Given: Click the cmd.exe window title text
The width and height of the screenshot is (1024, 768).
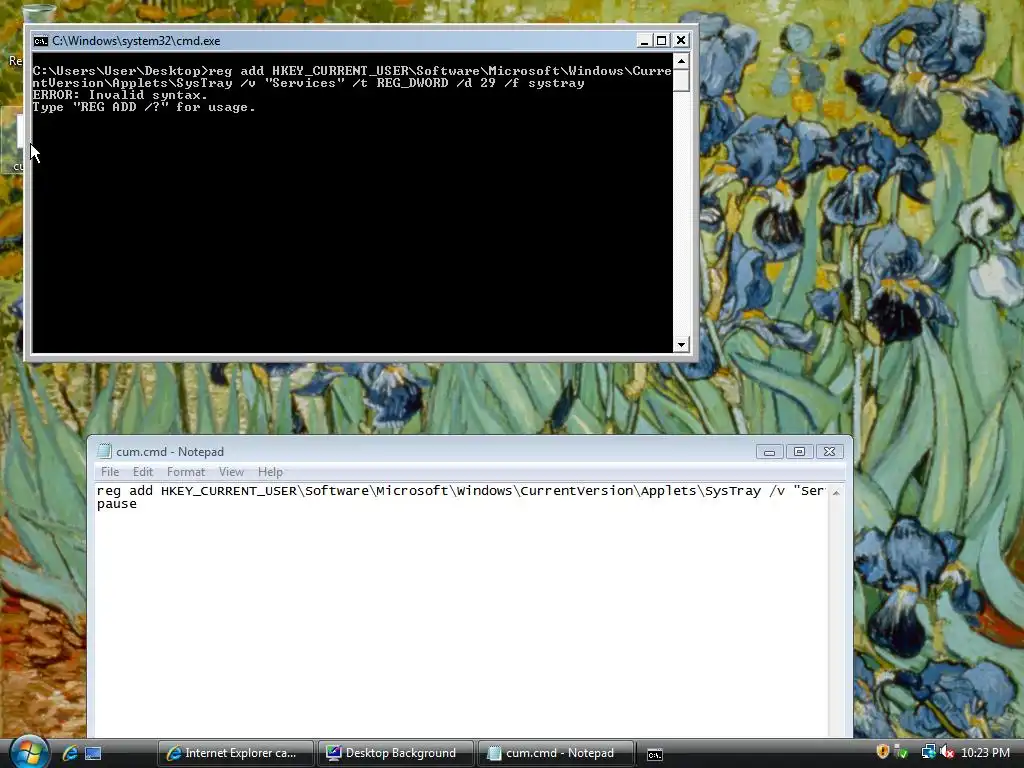Looking at the screenshot, I should [136, 40].
